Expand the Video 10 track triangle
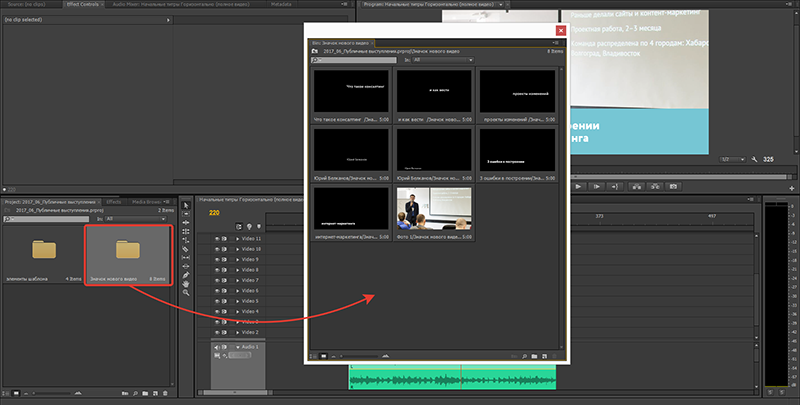 (x=237, y=249)
